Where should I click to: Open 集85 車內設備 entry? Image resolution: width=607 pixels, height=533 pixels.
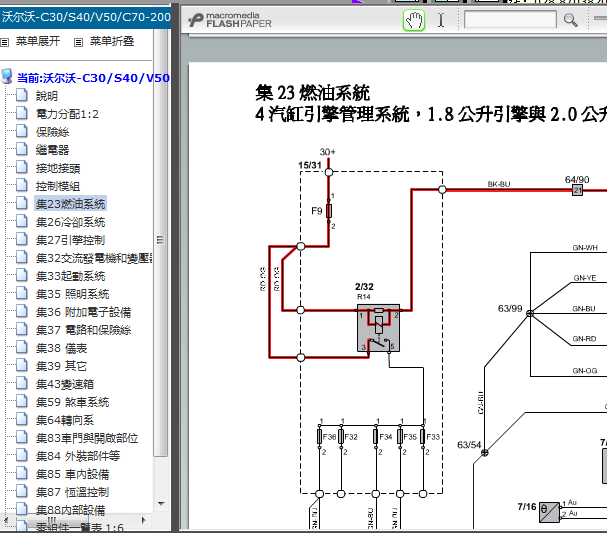click(72, 474)
